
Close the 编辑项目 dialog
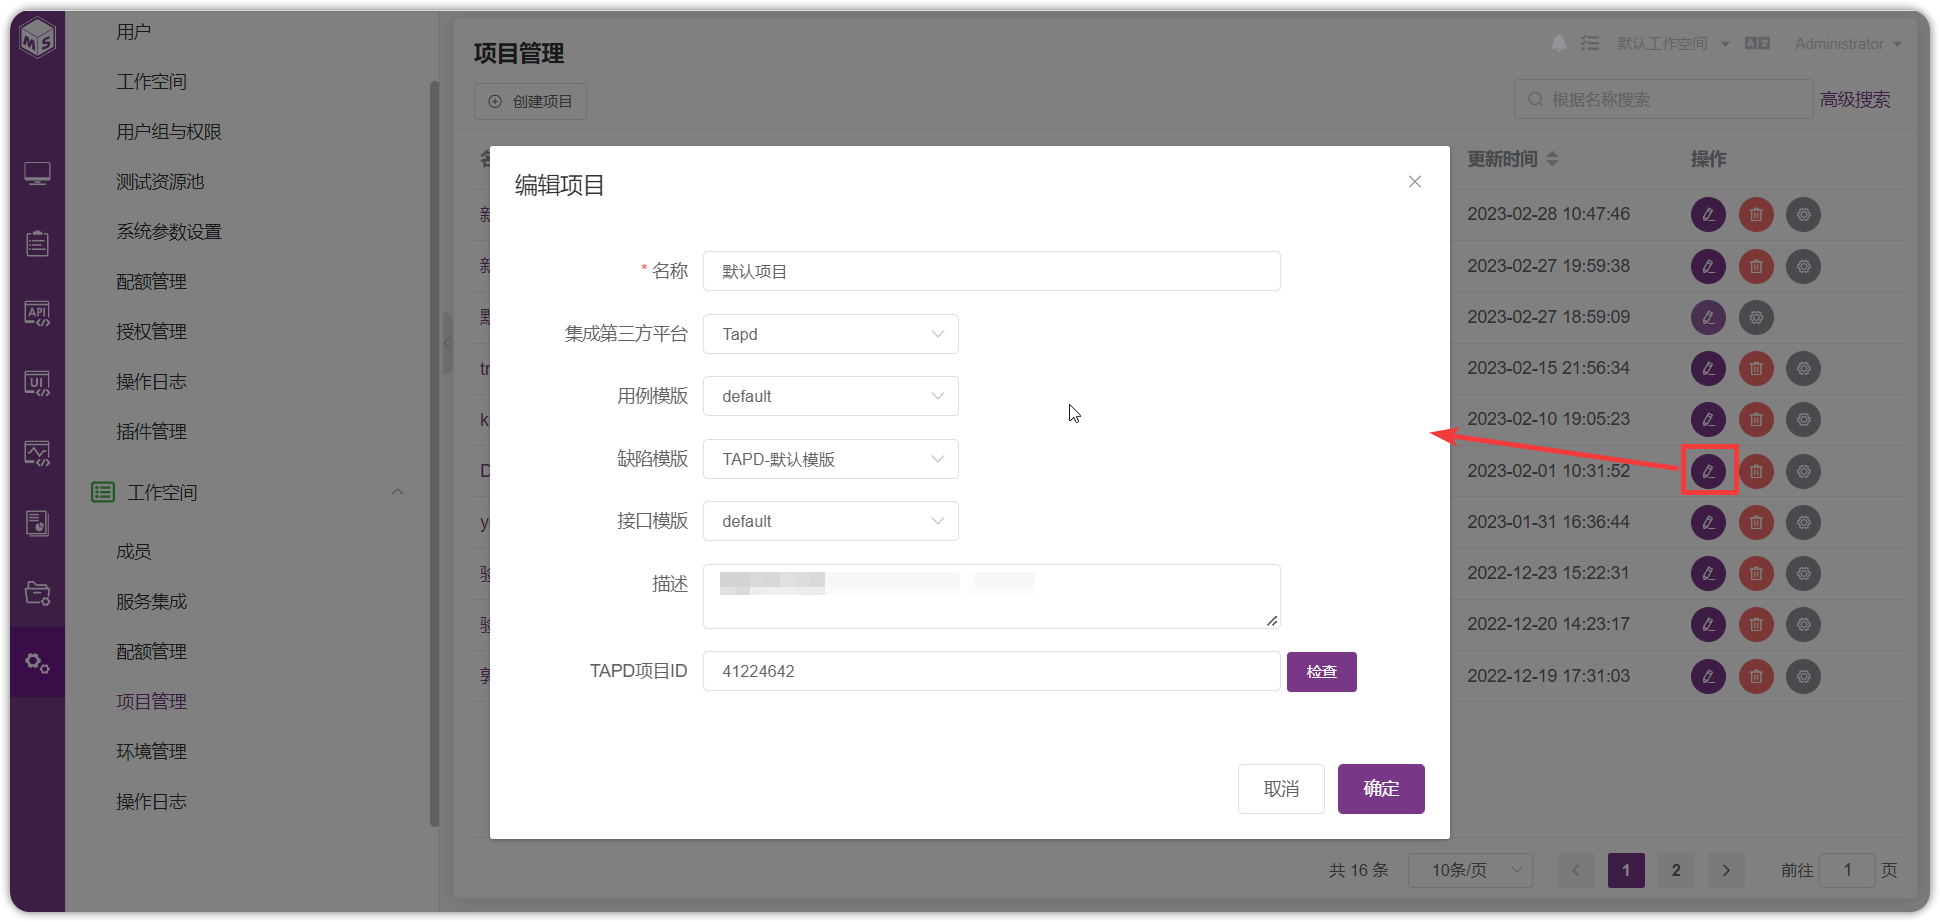tap(1415, 181)
